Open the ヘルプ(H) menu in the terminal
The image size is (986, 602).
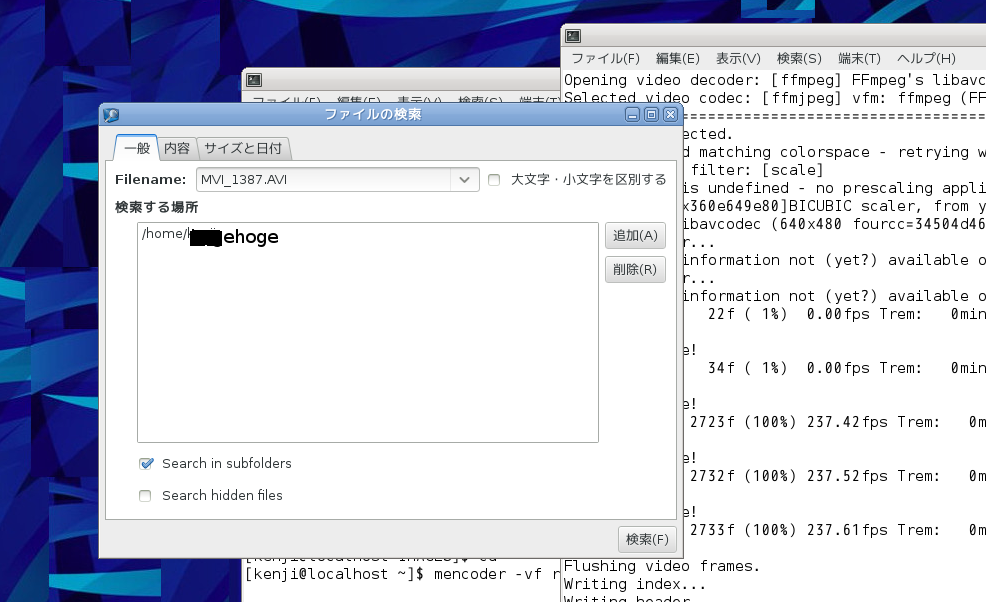[x=925, y=59]
